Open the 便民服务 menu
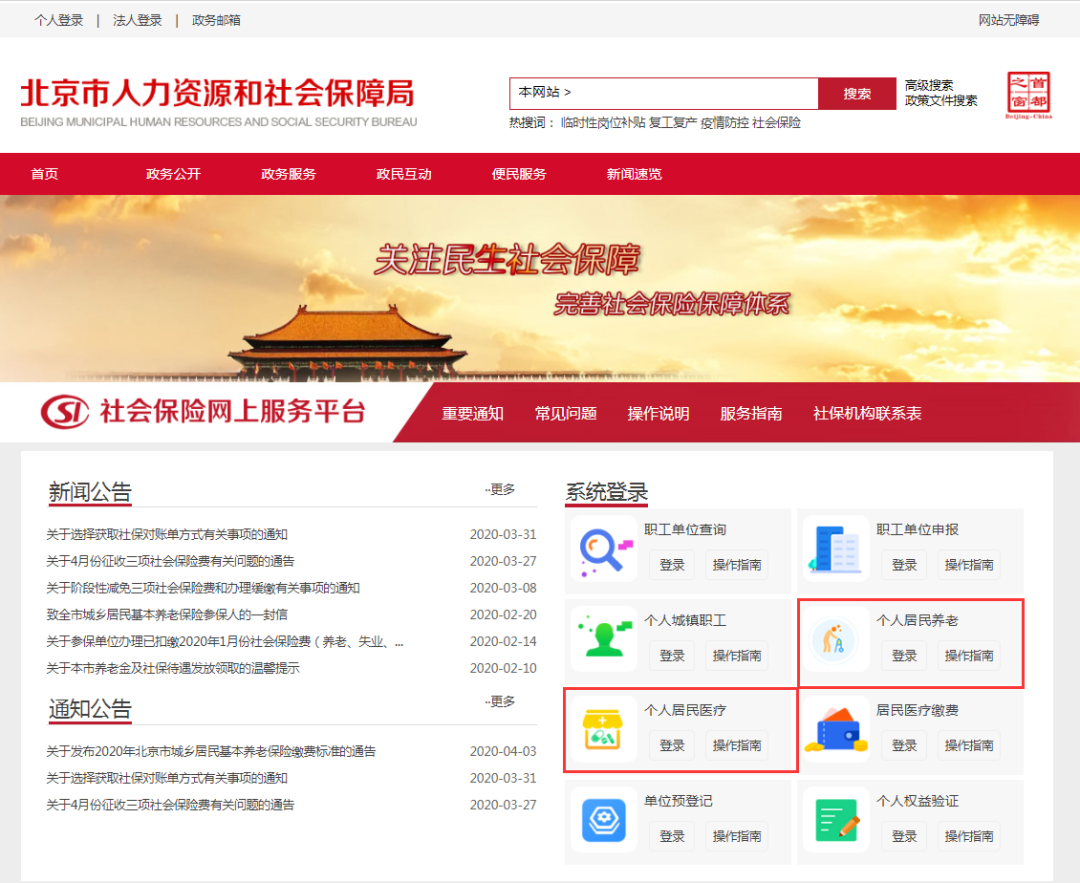The image size is (1080, 883). [x=519, y=174]
